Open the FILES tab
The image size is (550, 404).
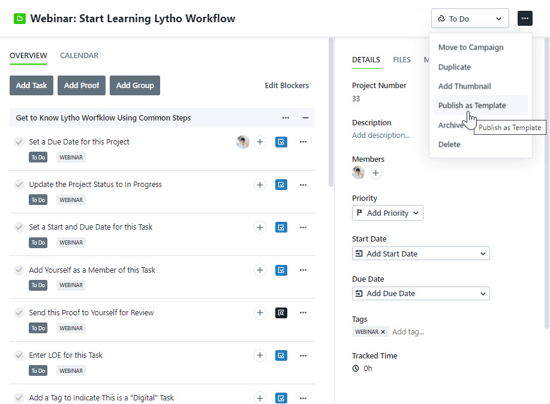pyautogui.click(x=402, y=60)
